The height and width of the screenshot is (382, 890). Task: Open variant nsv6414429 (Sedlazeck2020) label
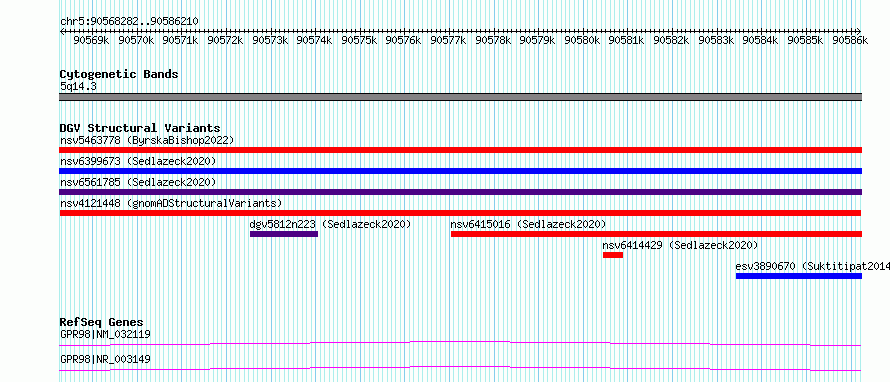click(x=681, y=245)
